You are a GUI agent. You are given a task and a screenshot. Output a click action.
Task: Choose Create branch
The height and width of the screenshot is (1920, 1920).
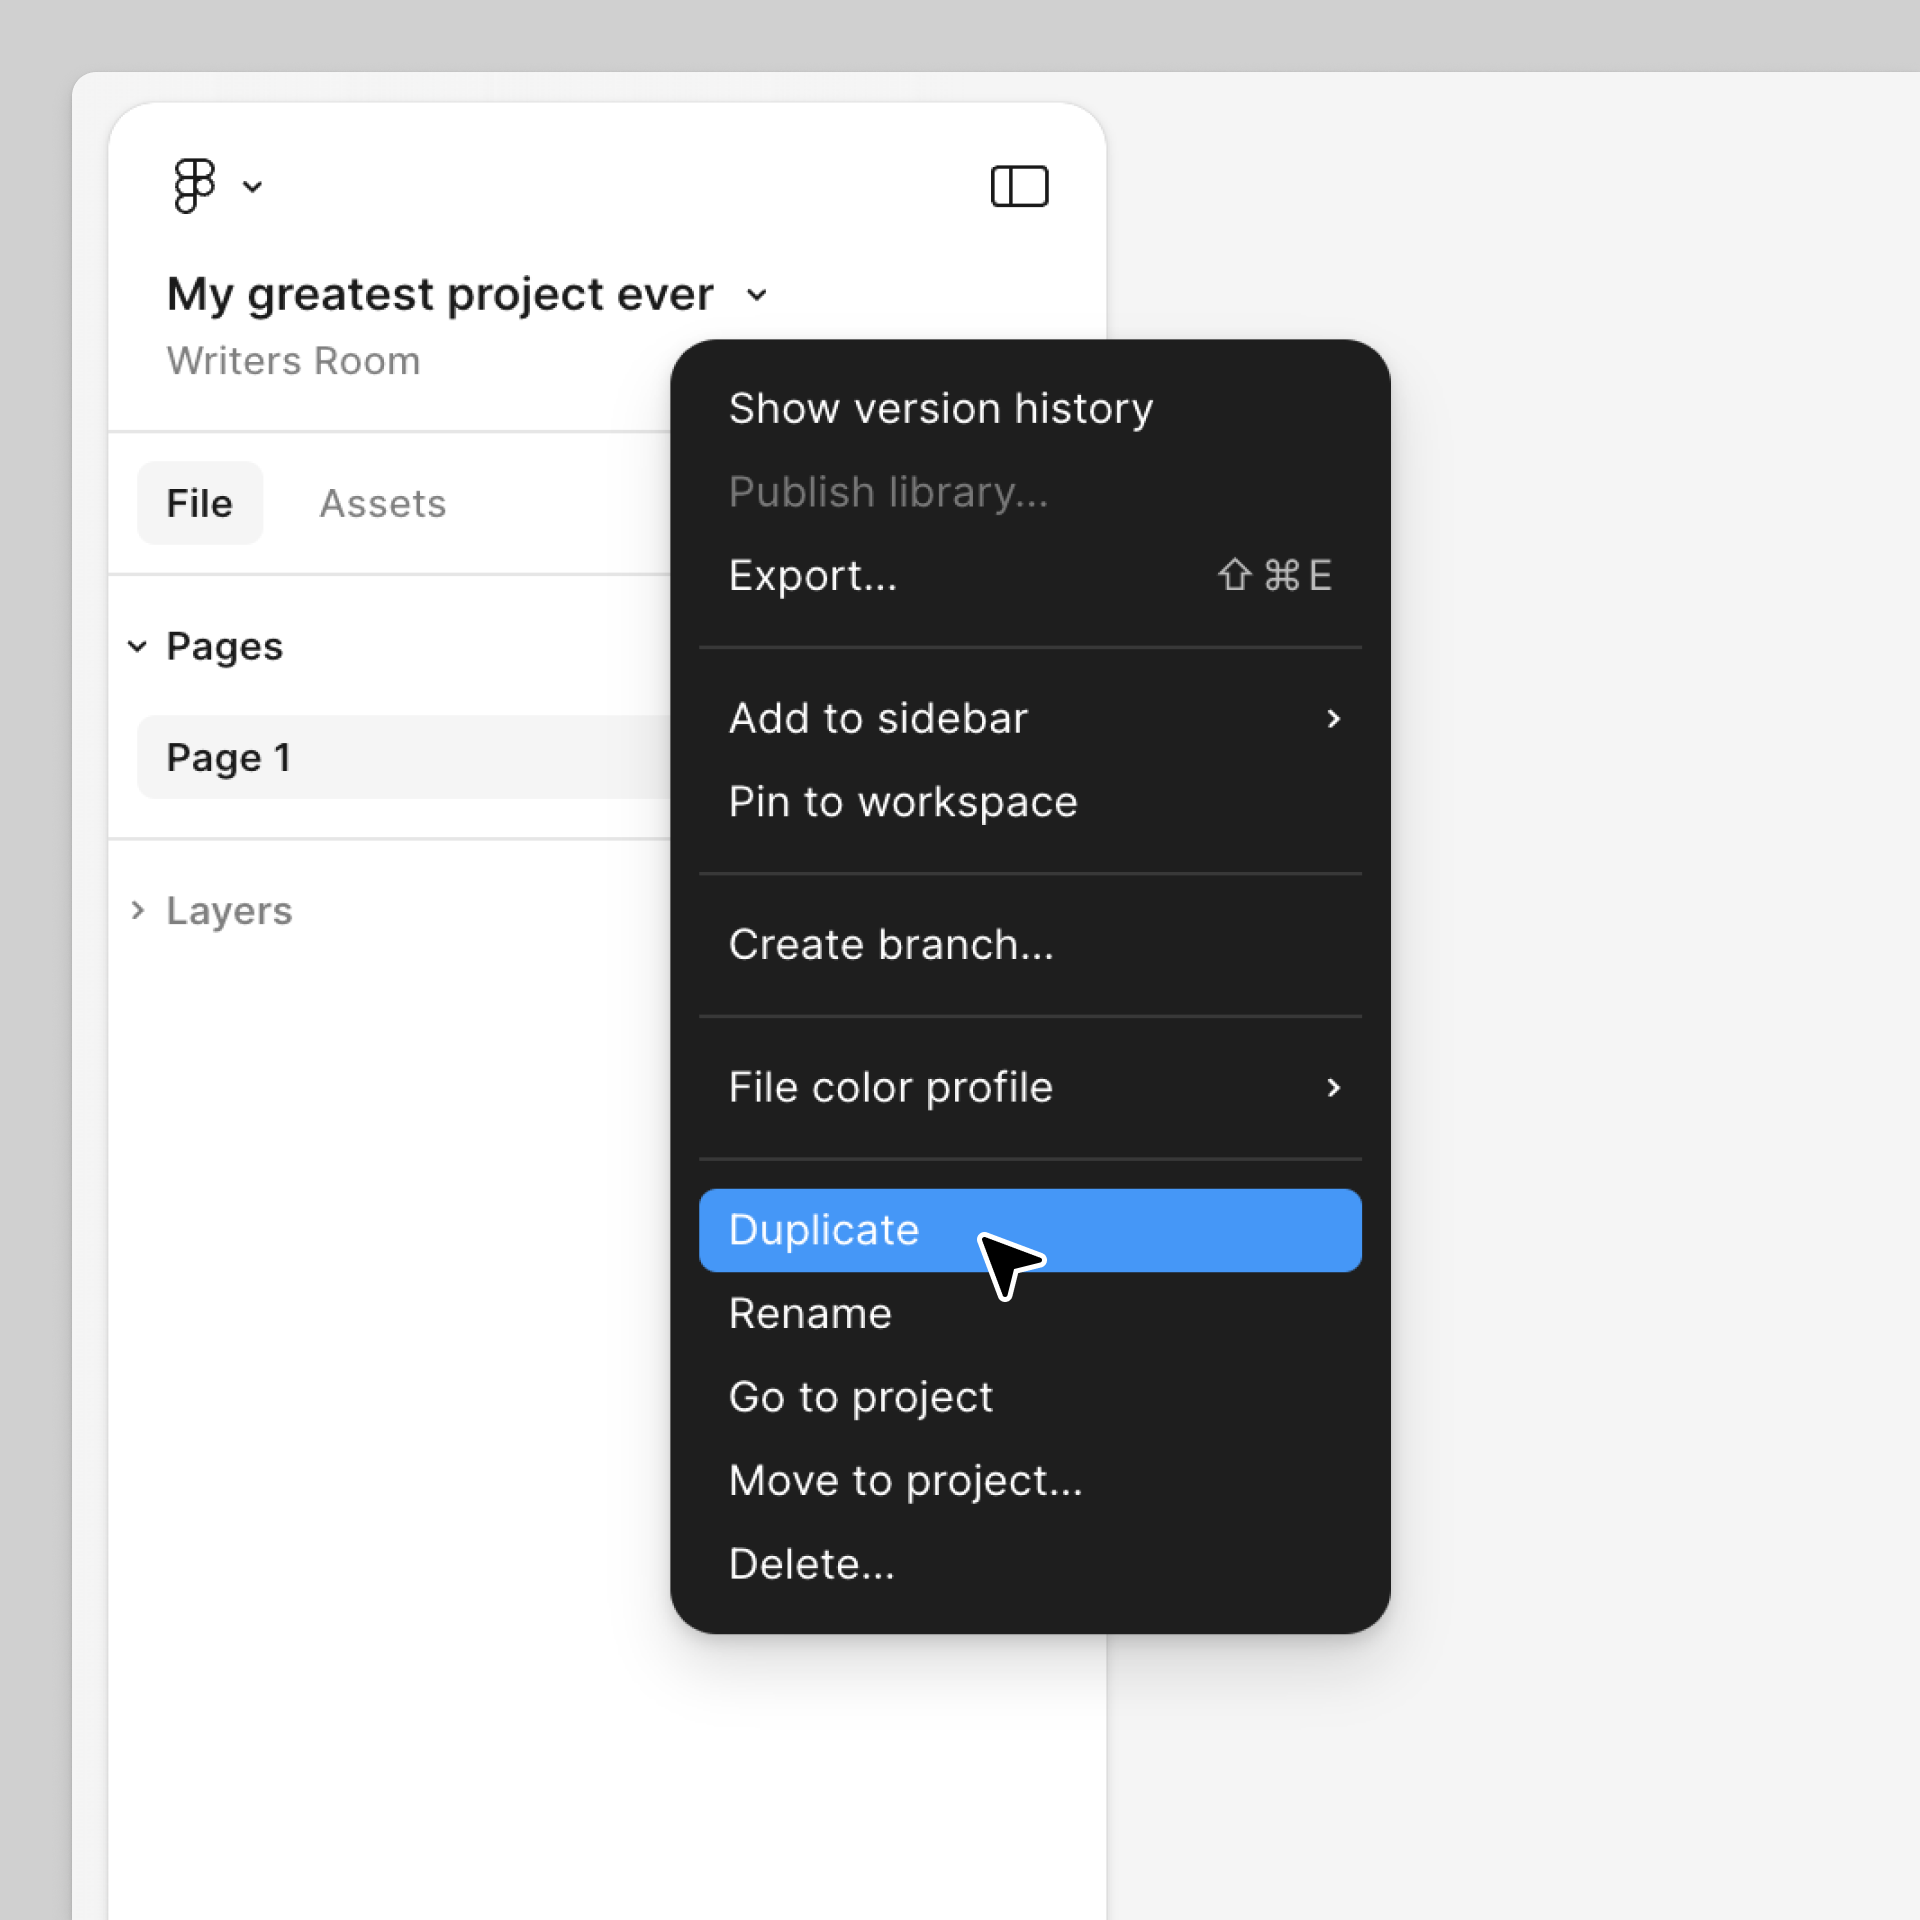point(891,944)
